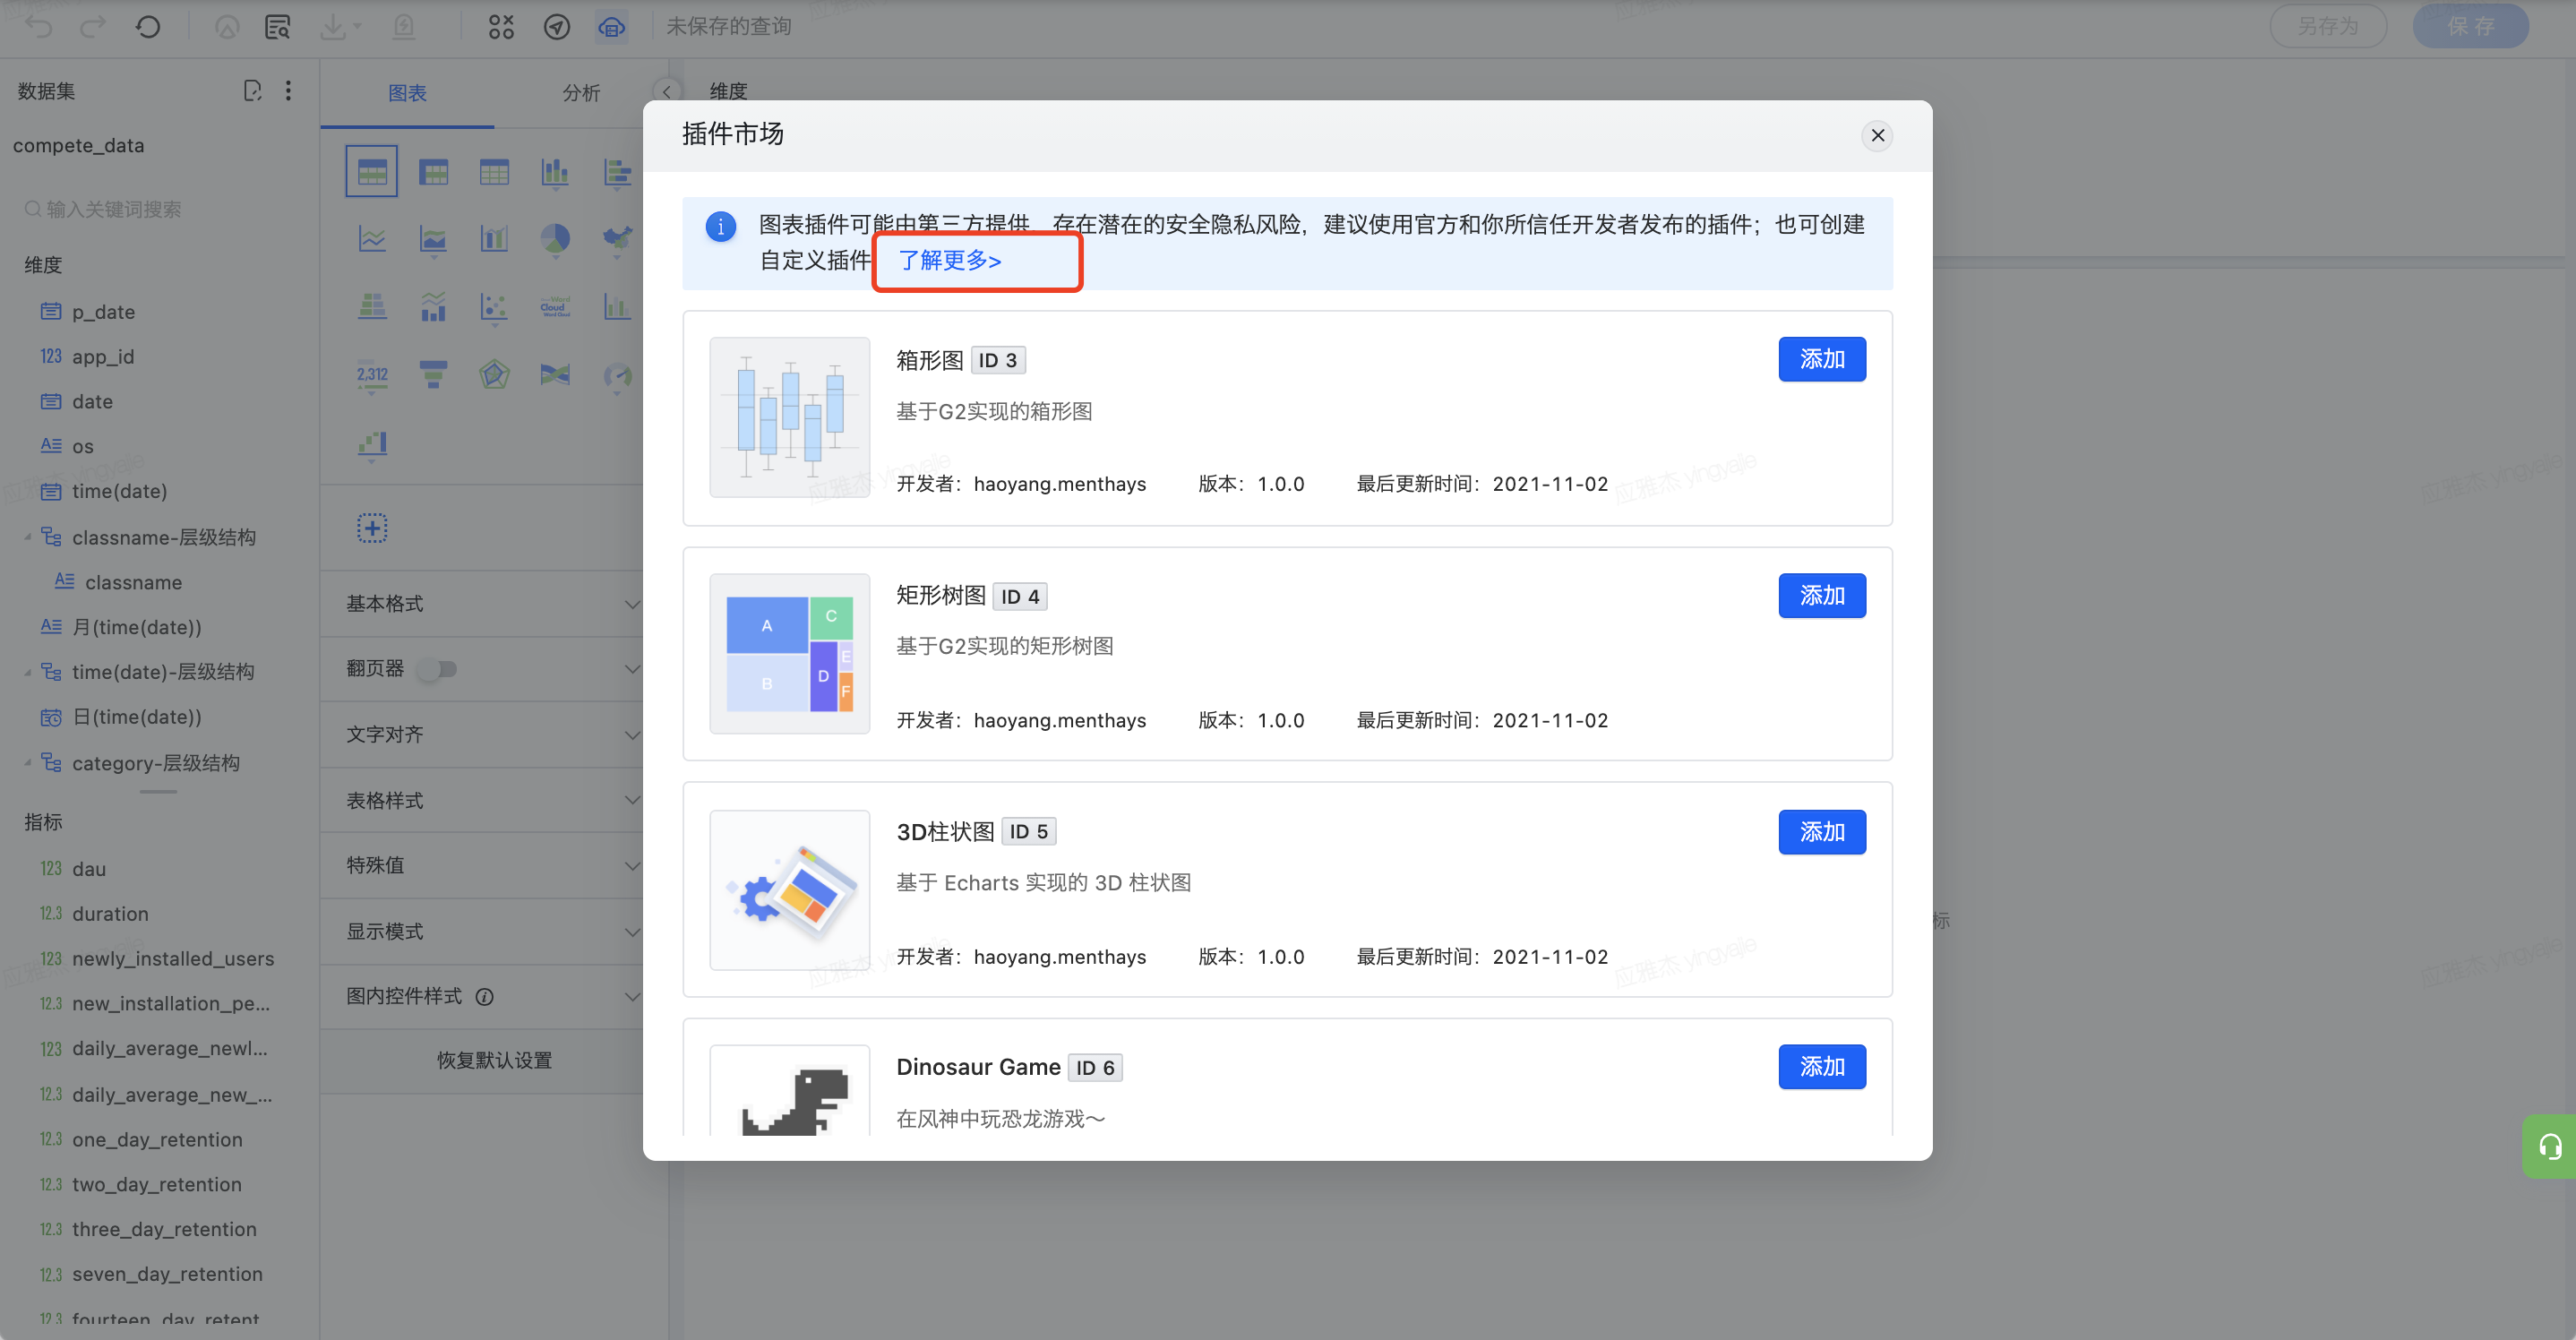Select the pie chart icon
The width and height of the screenshot is (2576, 1340).
tap(555, 238)
